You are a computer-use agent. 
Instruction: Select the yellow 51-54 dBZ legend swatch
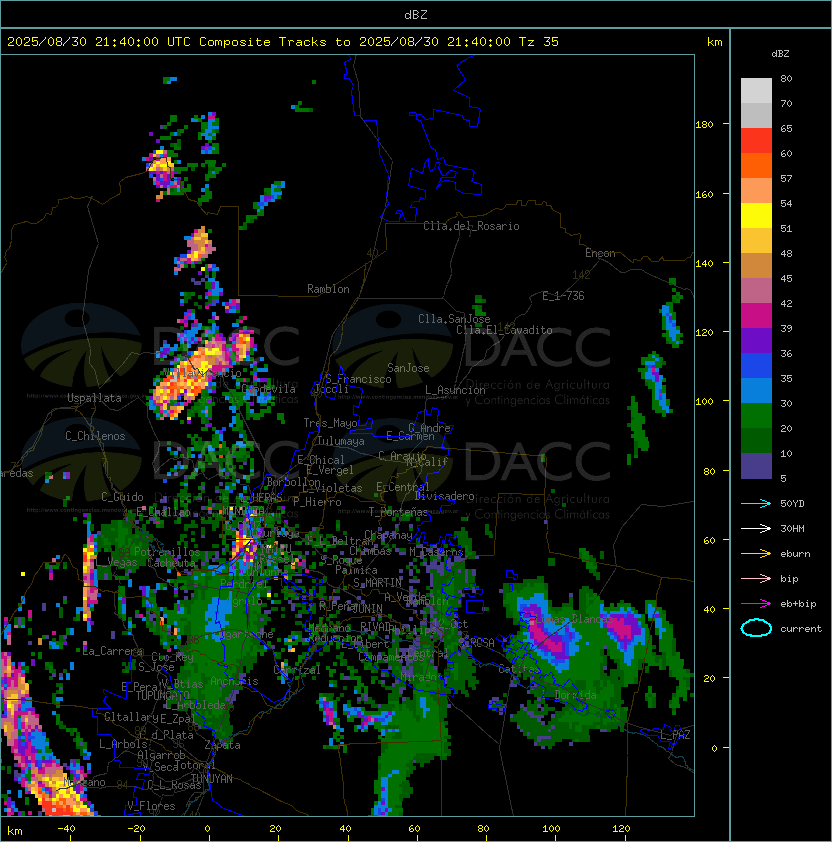(756, 216)
